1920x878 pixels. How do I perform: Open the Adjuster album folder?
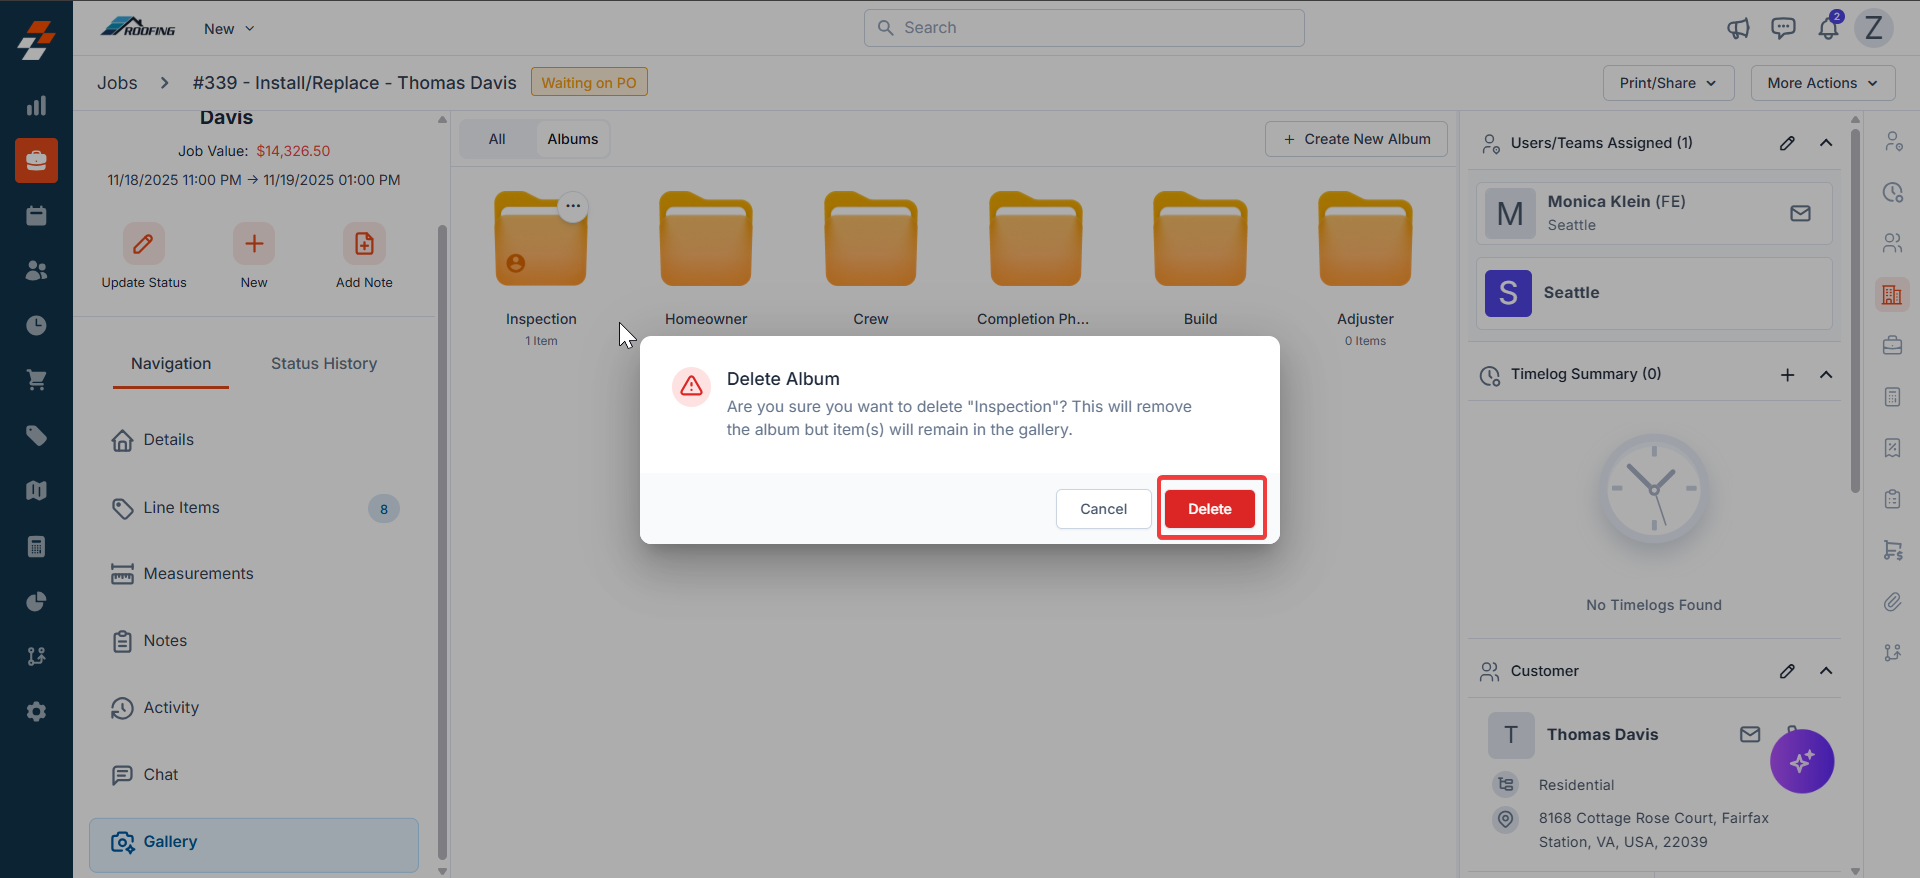tap(1365, 239)
